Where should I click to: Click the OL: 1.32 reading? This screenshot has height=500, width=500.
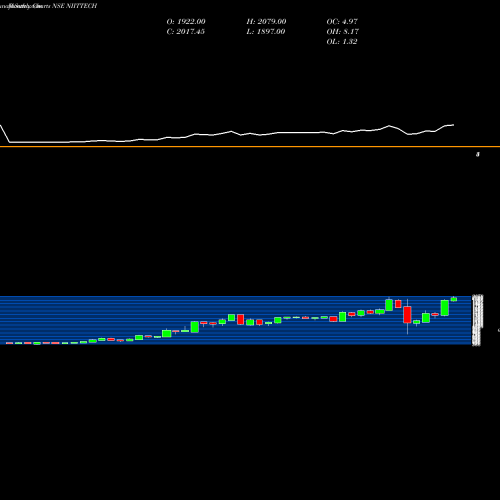[x=342, y=42]
